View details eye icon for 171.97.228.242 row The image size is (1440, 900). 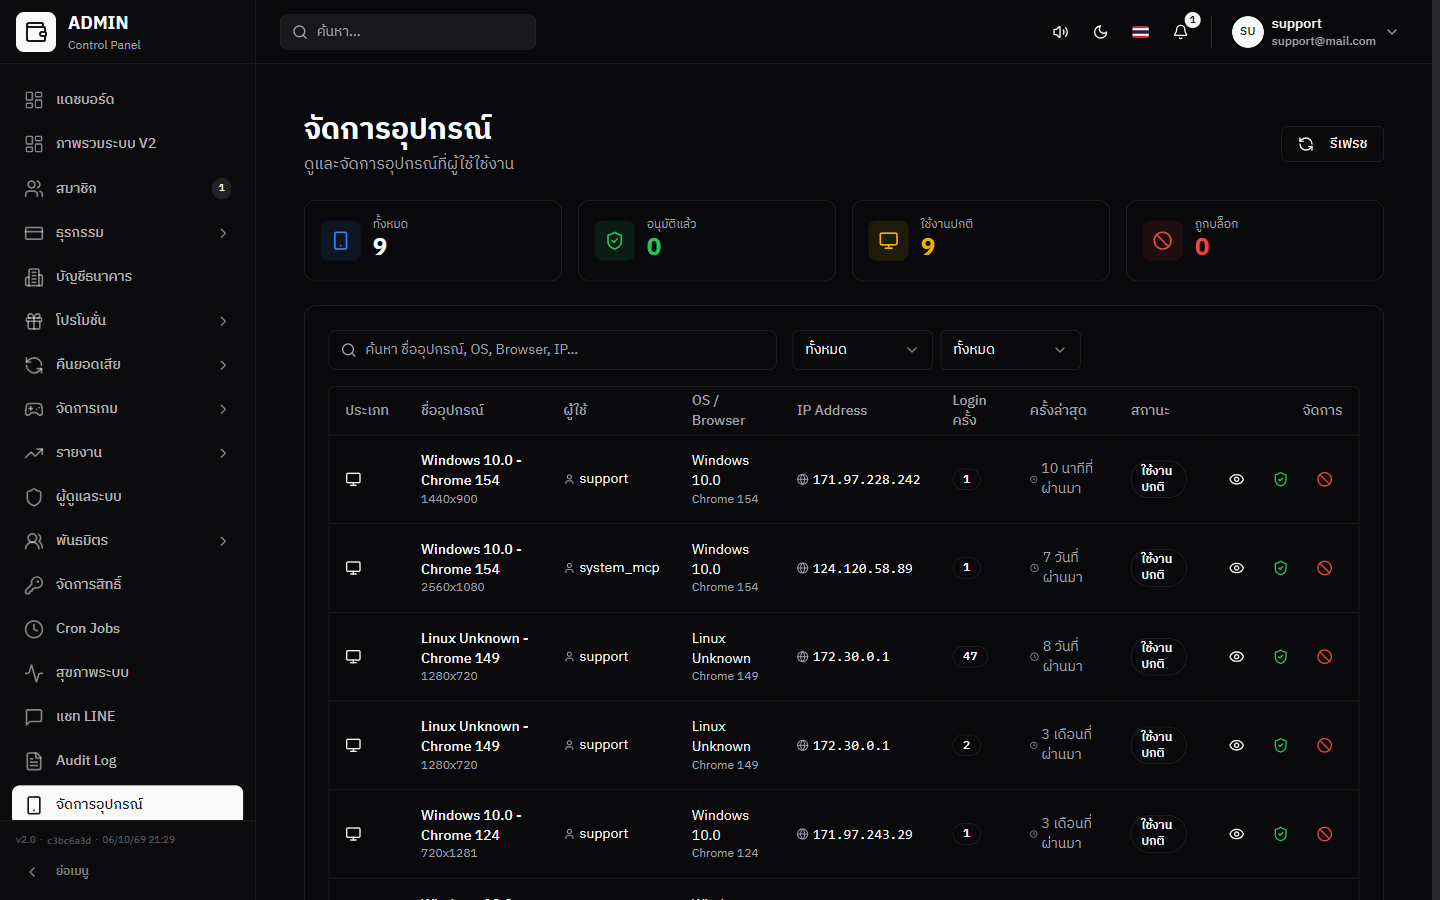(1236, 479)
